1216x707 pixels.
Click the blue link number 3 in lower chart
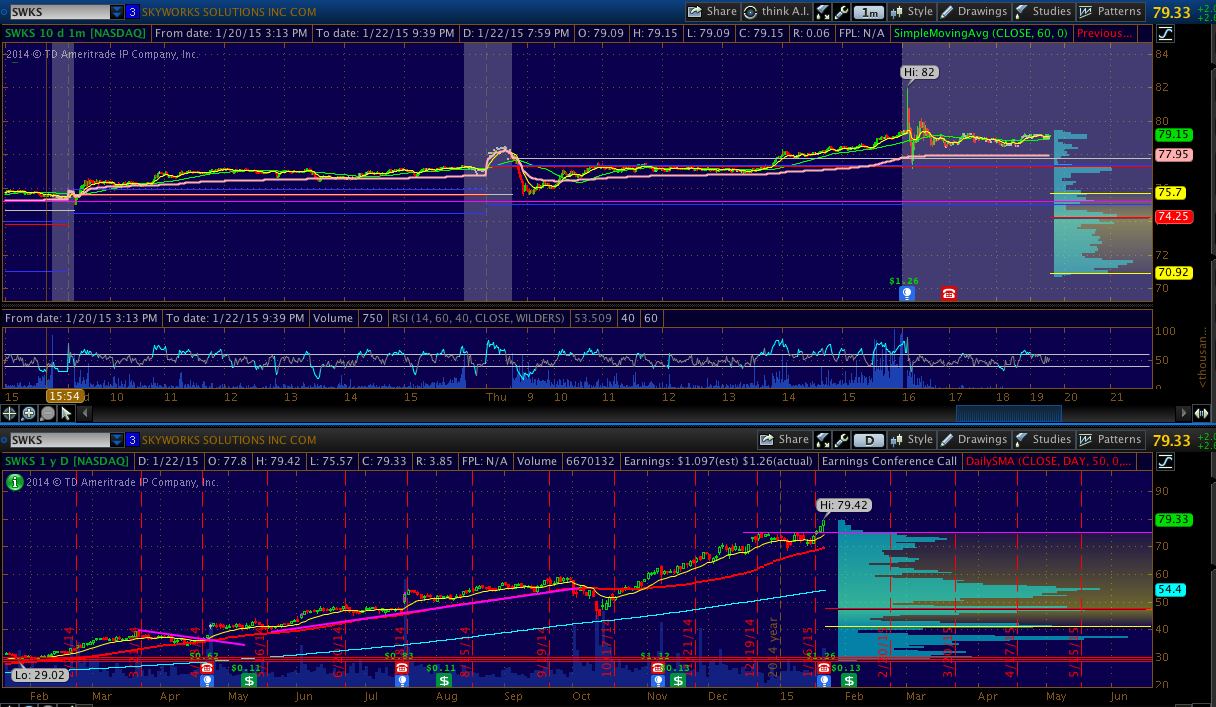[132, 439]
